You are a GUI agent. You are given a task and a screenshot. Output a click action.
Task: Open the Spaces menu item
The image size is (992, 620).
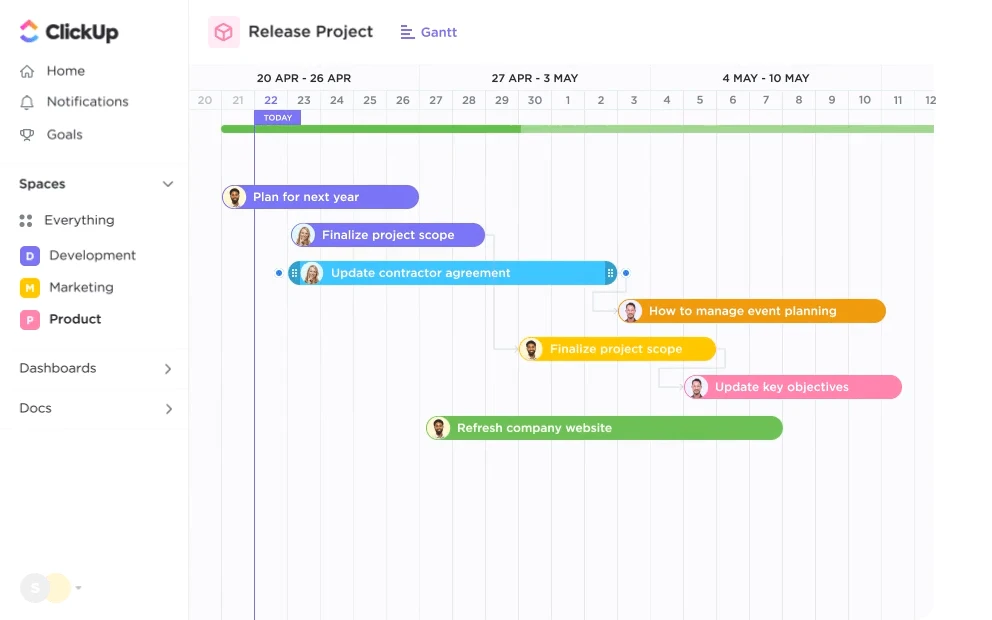[x=41, y=184]
